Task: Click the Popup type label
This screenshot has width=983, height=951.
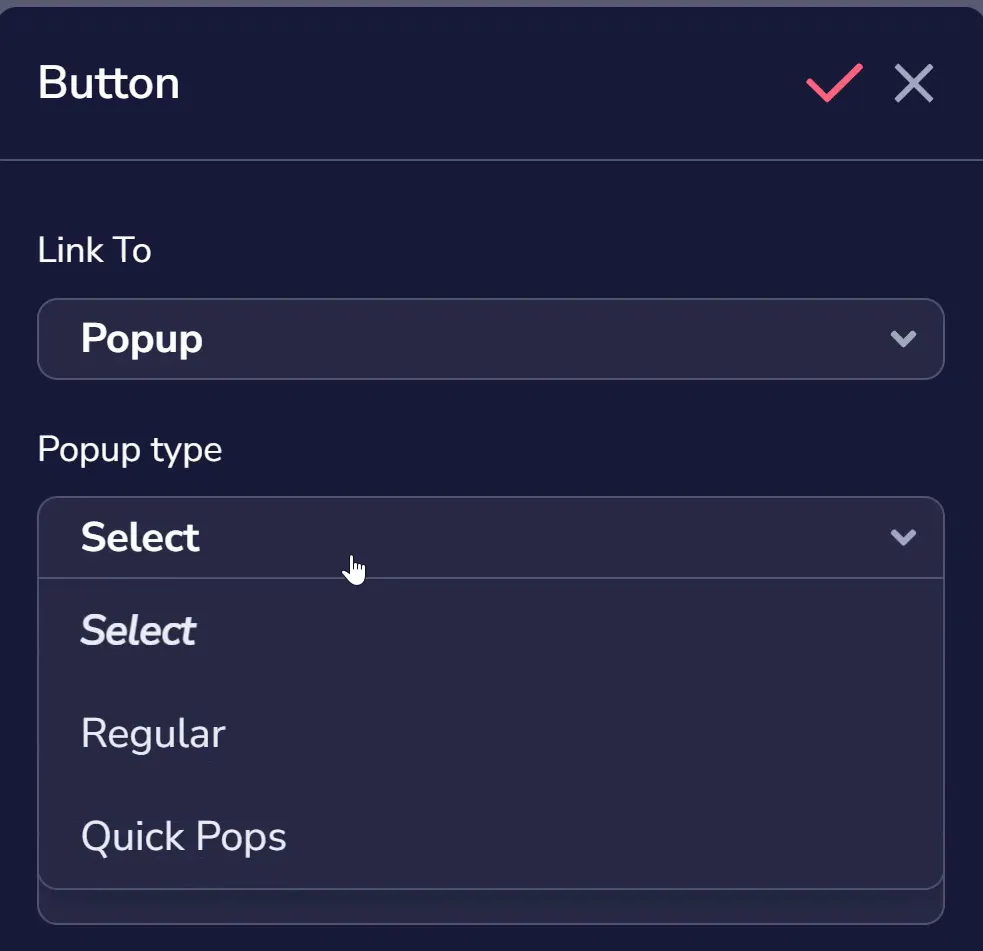Action: (130, 449)
